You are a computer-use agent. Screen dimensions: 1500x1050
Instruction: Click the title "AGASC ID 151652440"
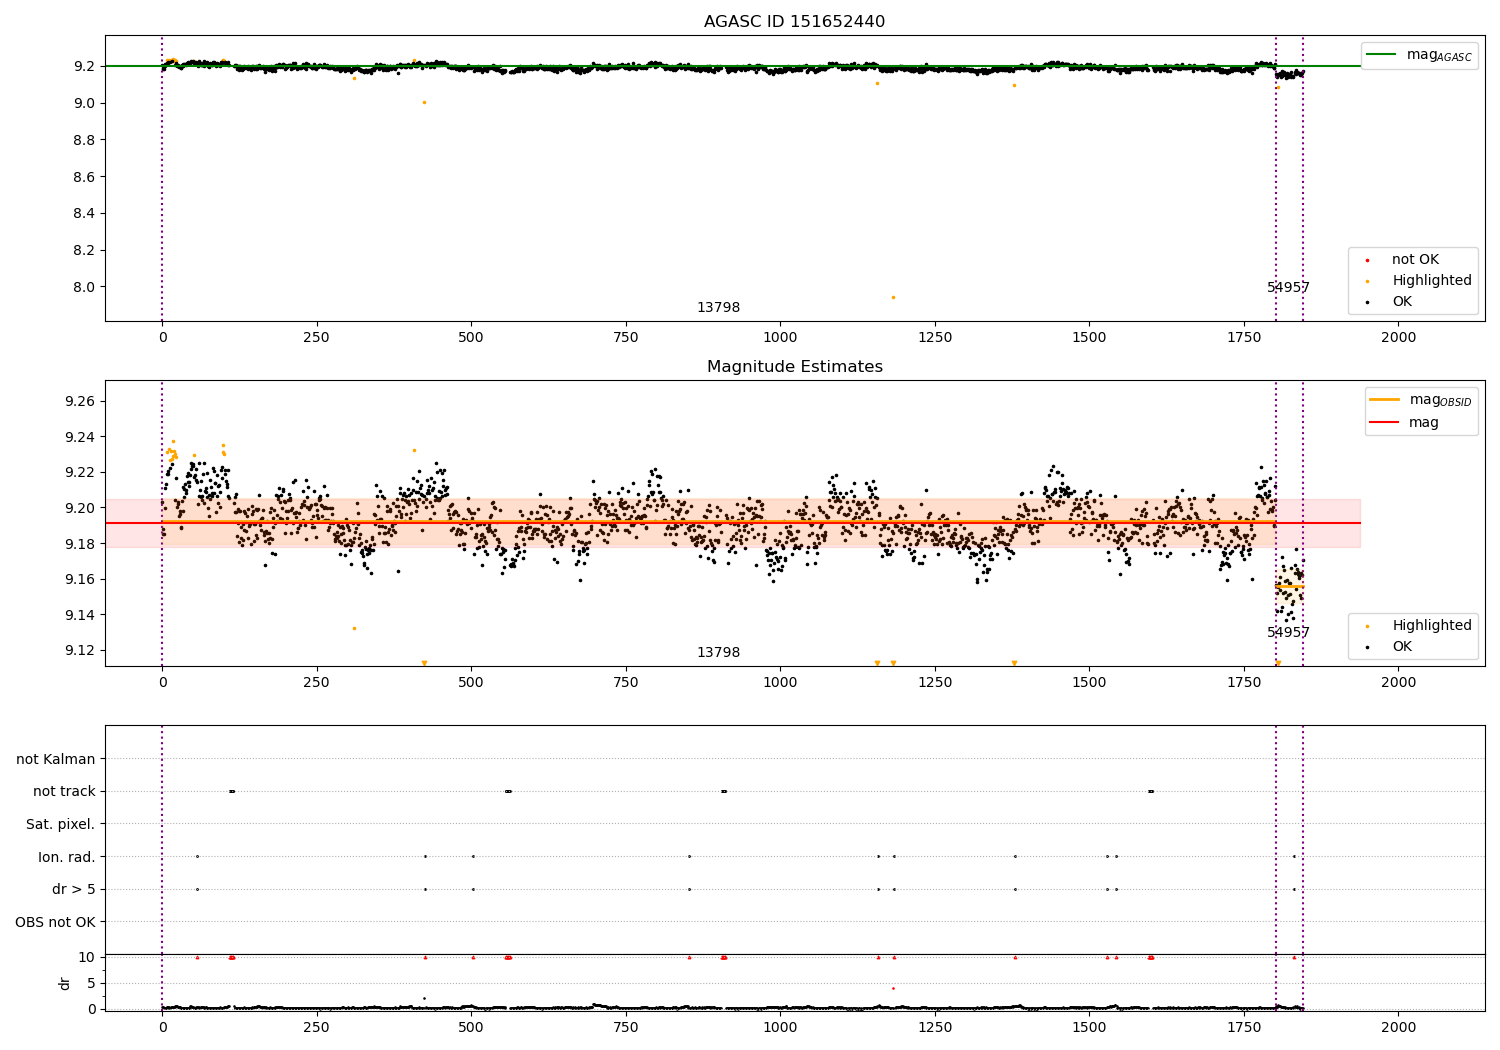click(x=794, y=22)
